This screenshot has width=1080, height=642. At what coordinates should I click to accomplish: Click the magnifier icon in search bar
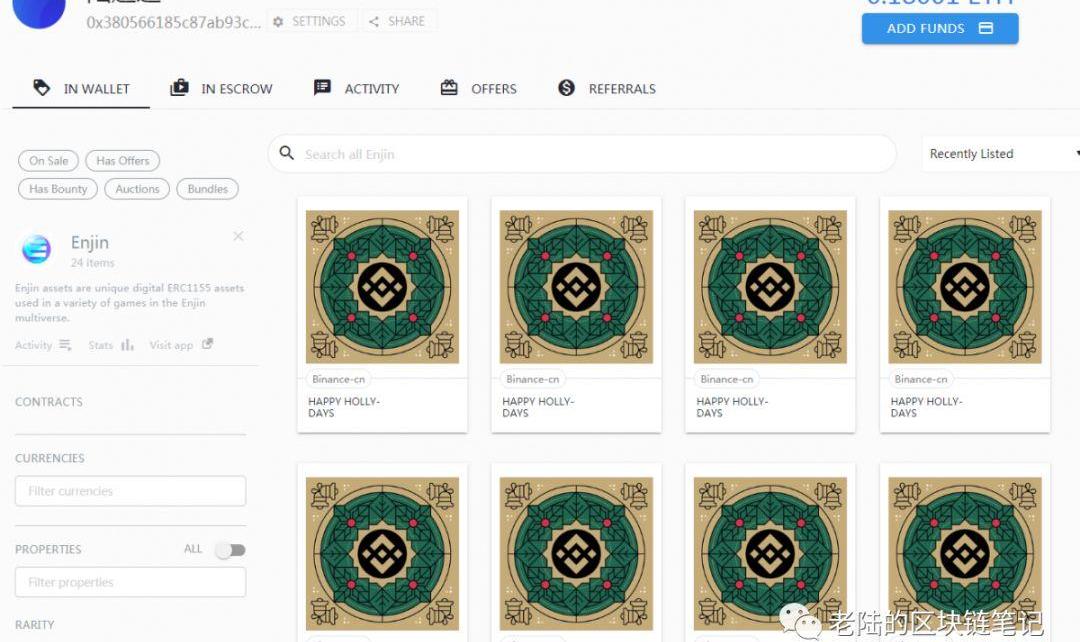[287, 153]
